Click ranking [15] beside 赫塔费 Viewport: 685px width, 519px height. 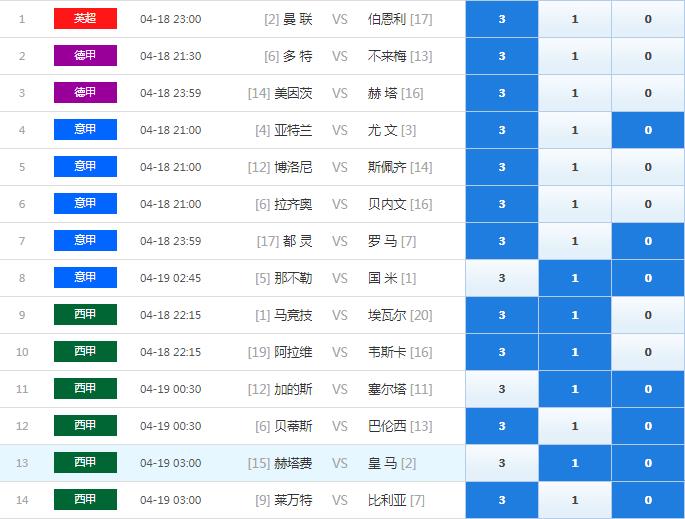pos(259,463)
